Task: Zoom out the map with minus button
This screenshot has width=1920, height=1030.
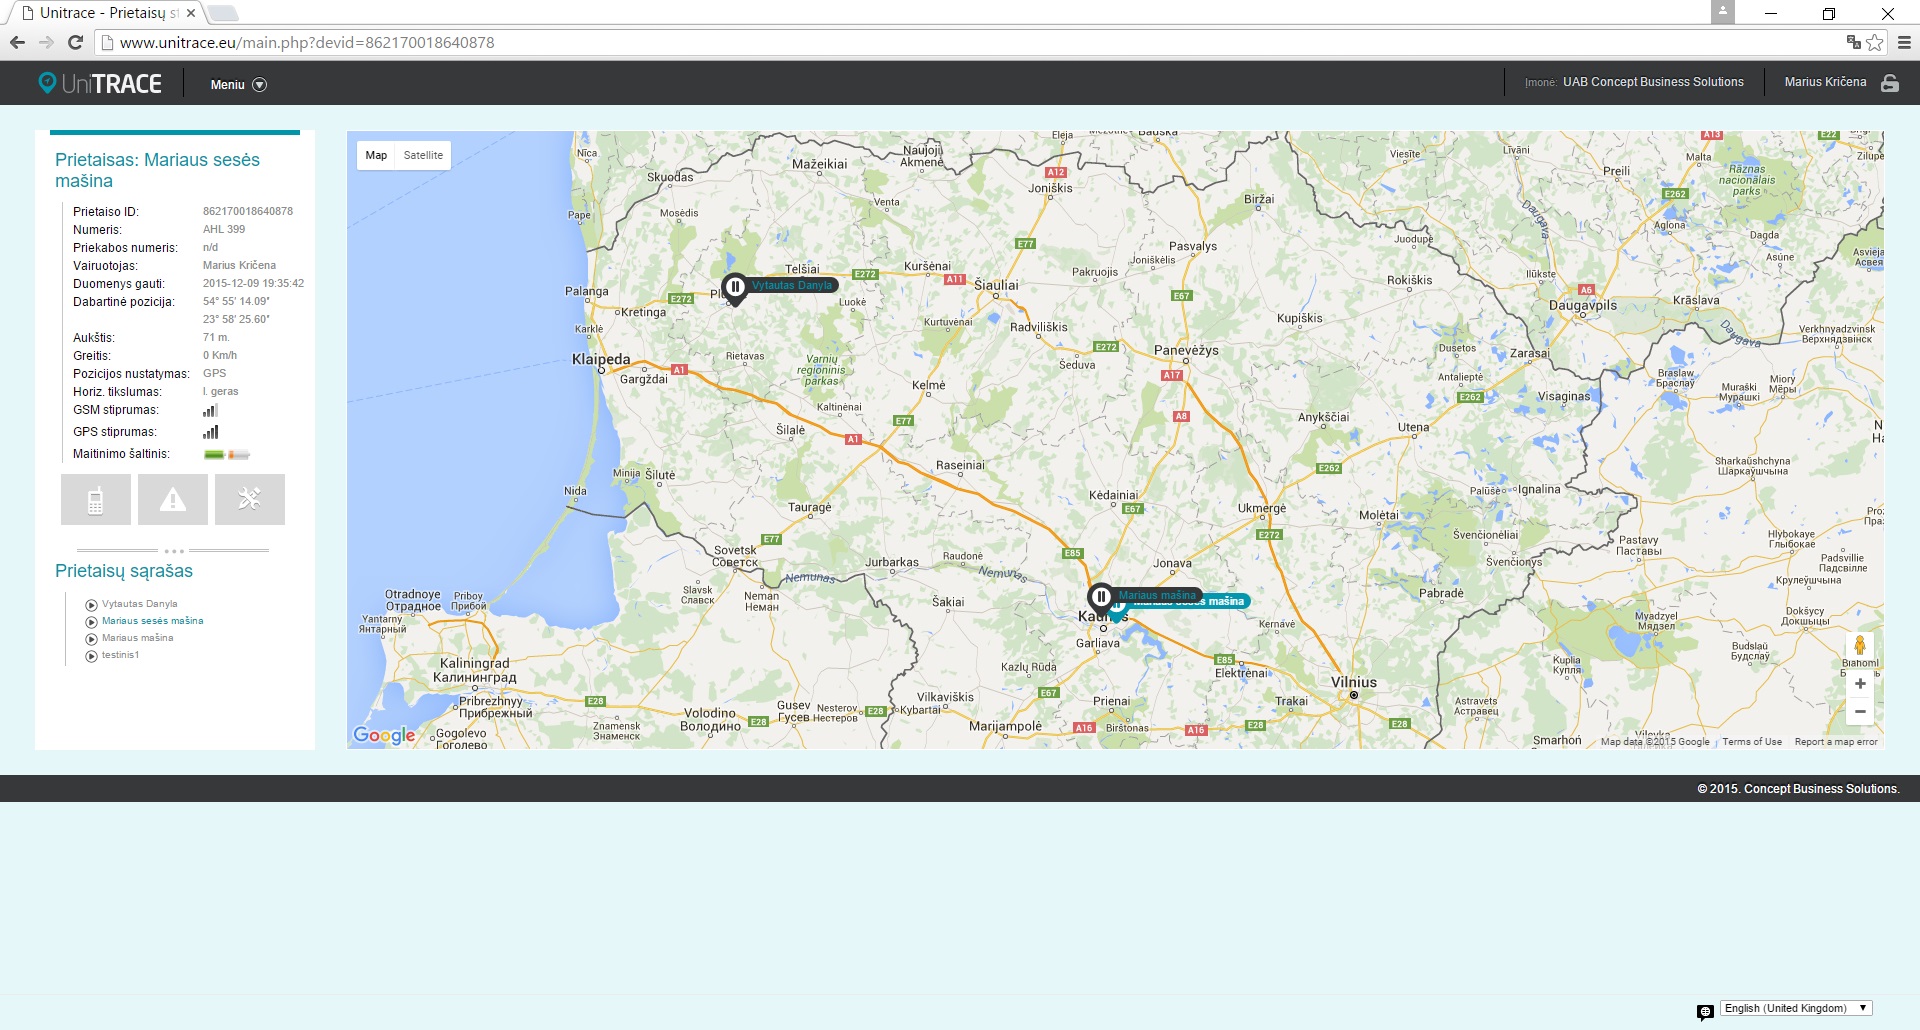Action: click(1860, 712)
